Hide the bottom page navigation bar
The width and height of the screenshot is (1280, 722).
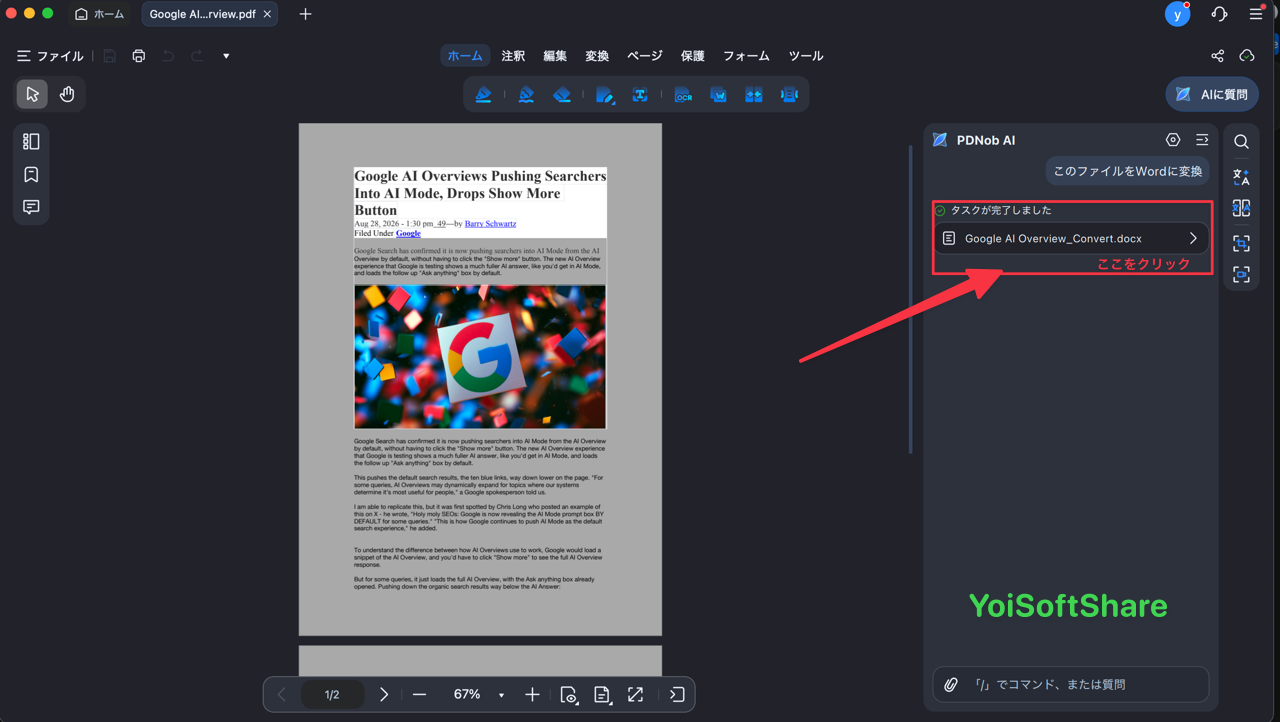pyautogui.click(x=677, y=695)
